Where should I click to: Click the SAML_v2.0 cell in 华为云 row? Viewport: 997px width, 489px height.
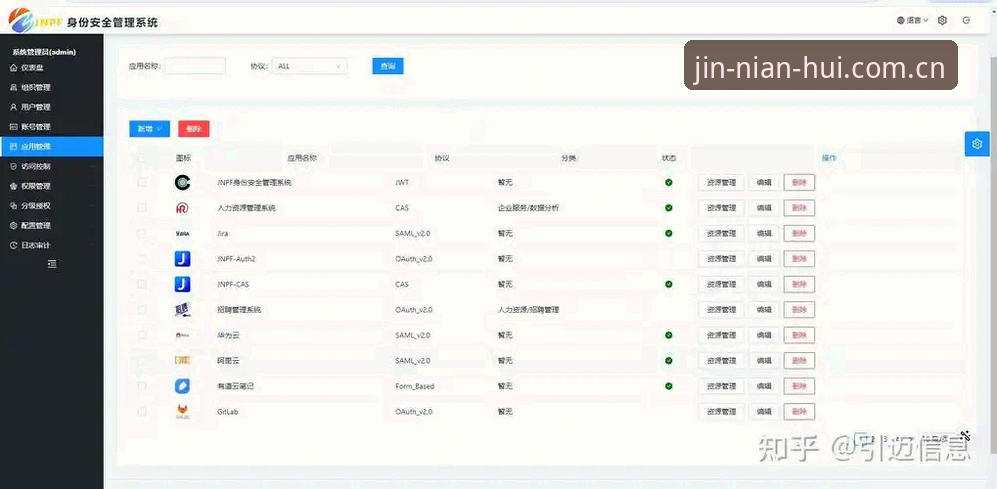click(x=413, y=335)
